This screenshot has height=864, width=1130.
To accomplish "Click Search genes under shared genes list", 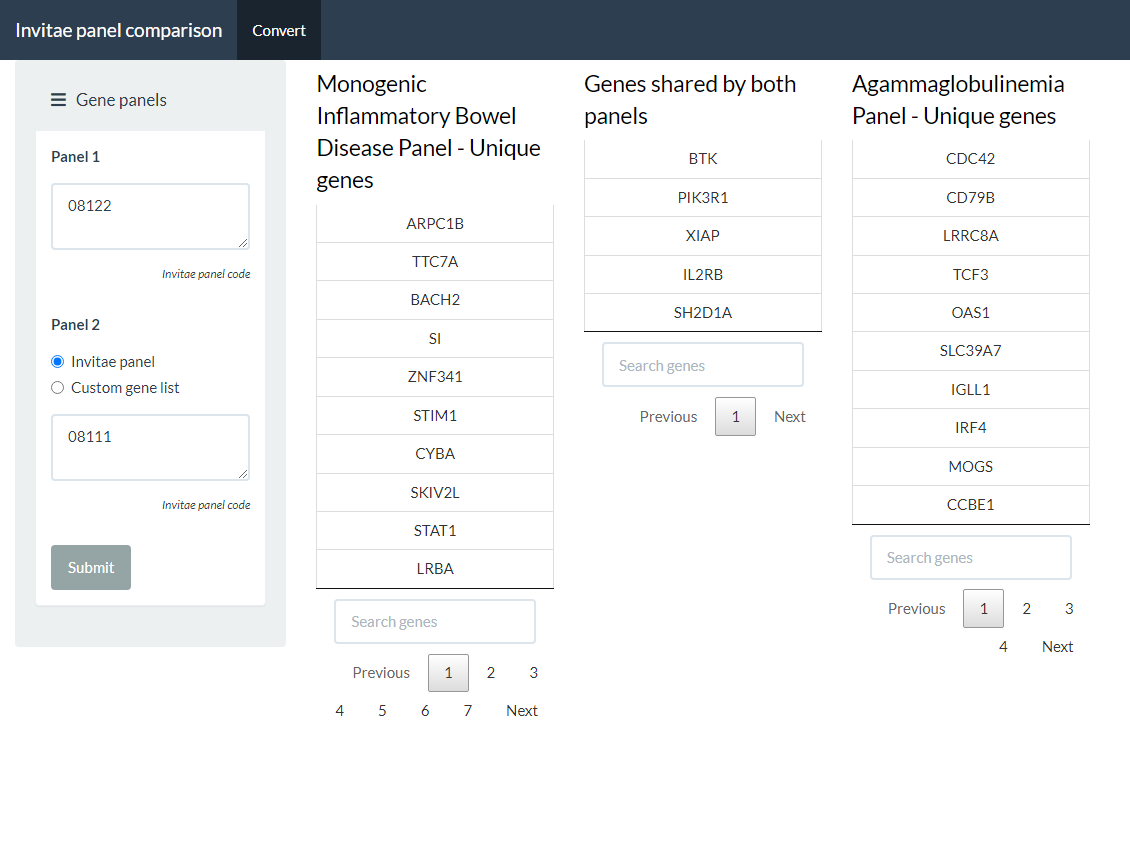I will [x=703, y=366].
